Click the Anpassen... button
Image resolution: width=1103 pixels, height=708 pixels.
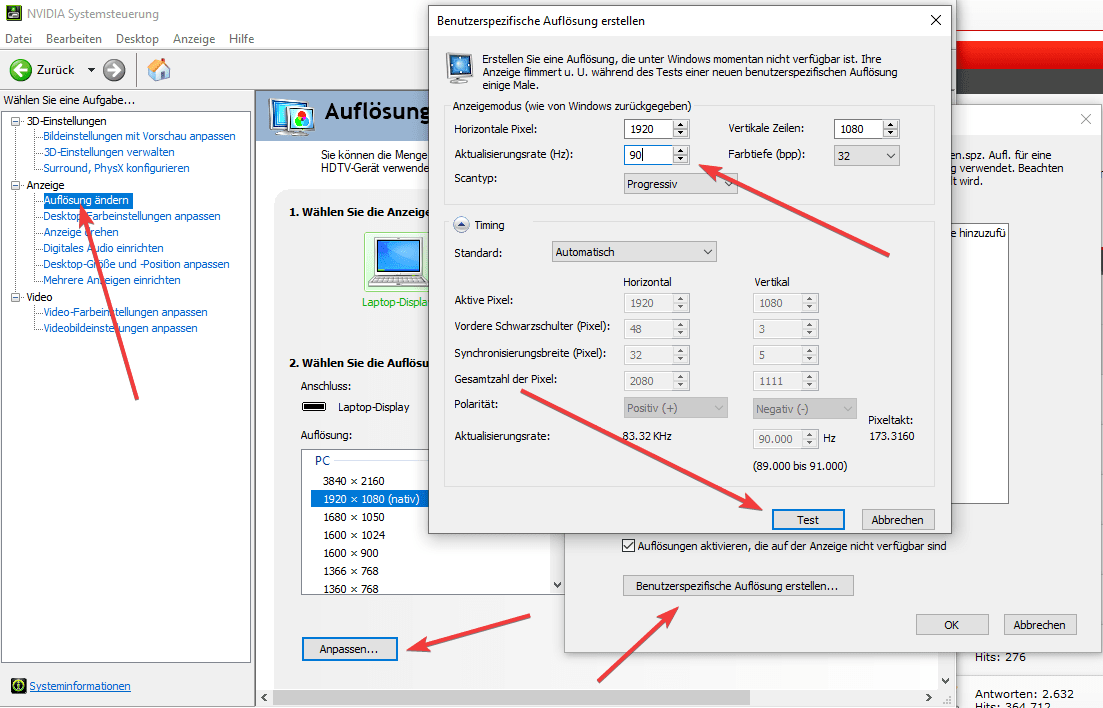point(349,649)
